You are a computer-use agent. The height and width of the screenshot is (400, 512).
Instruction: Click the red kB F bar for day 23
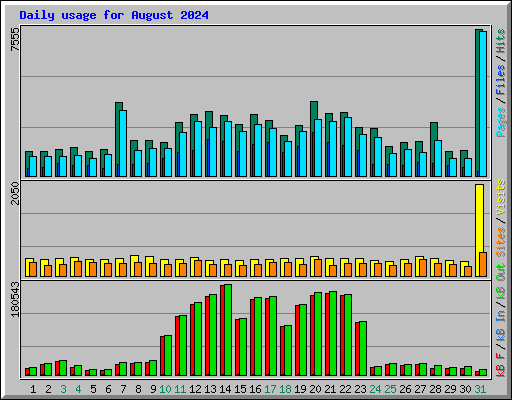pyautogui.click(x=357, y=349)
